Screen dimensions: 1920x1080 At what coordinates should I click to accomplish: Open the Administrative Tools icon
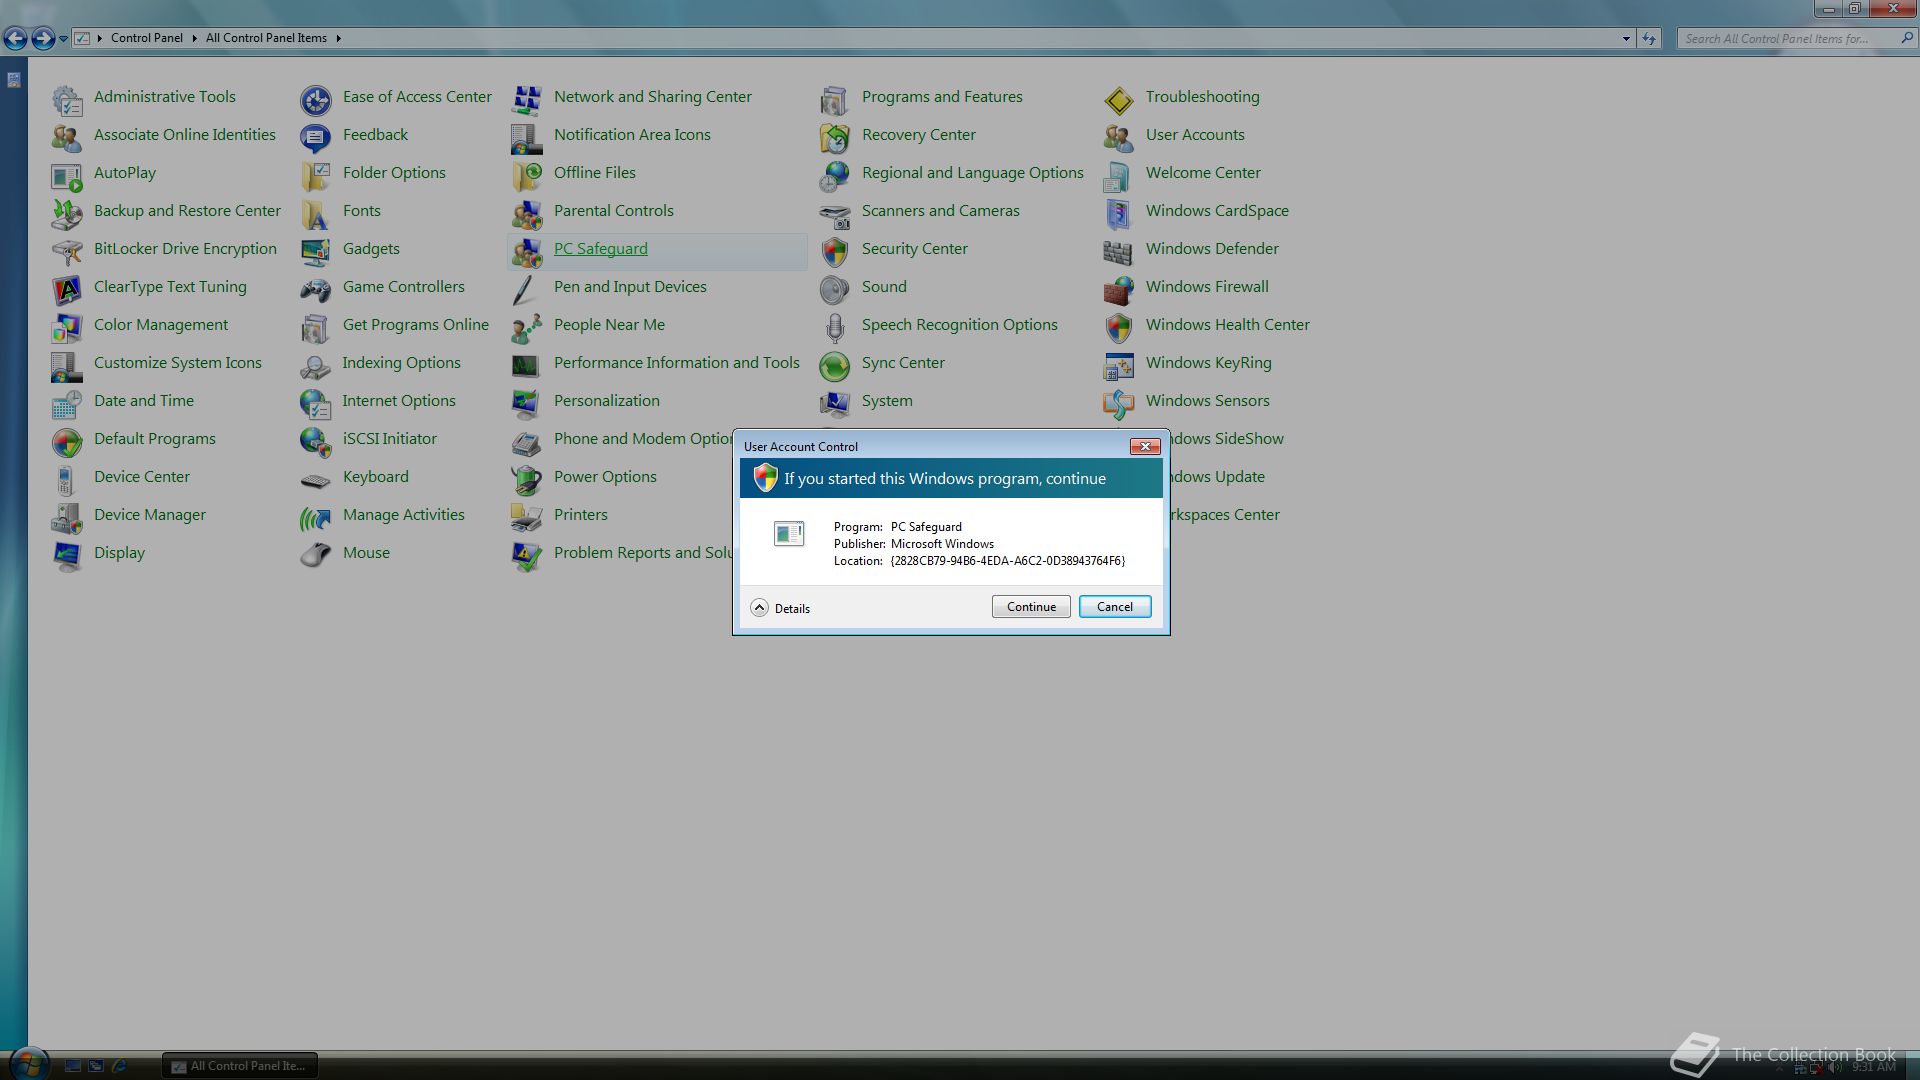point(67,99)
